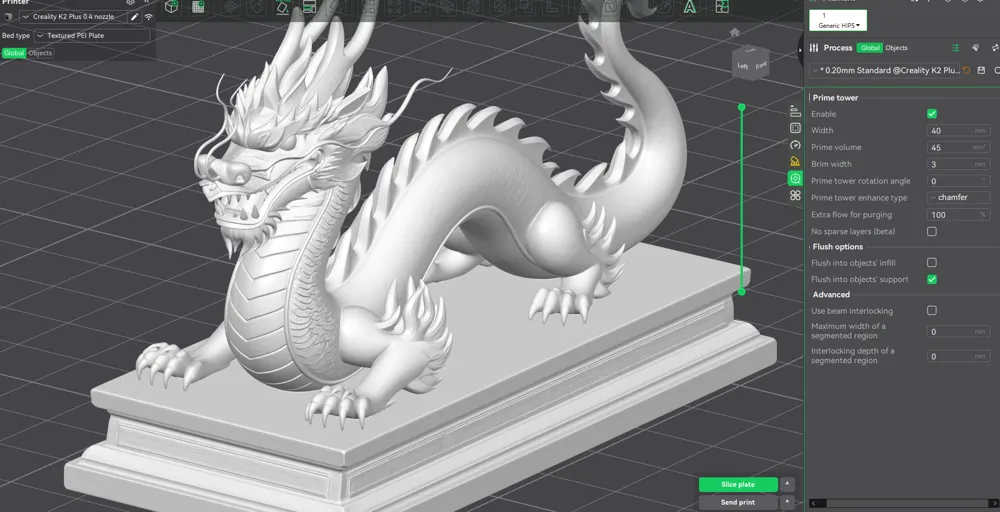Viewport: 1000px width, 512px height.
Task: Open the Assembly puzzle tool icon
Action: click(x=722, y=6)
